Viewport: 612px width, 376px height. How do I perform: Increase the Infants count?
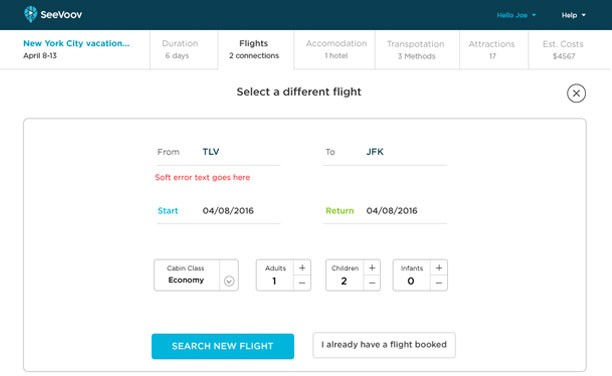click(x=439, y=268)
